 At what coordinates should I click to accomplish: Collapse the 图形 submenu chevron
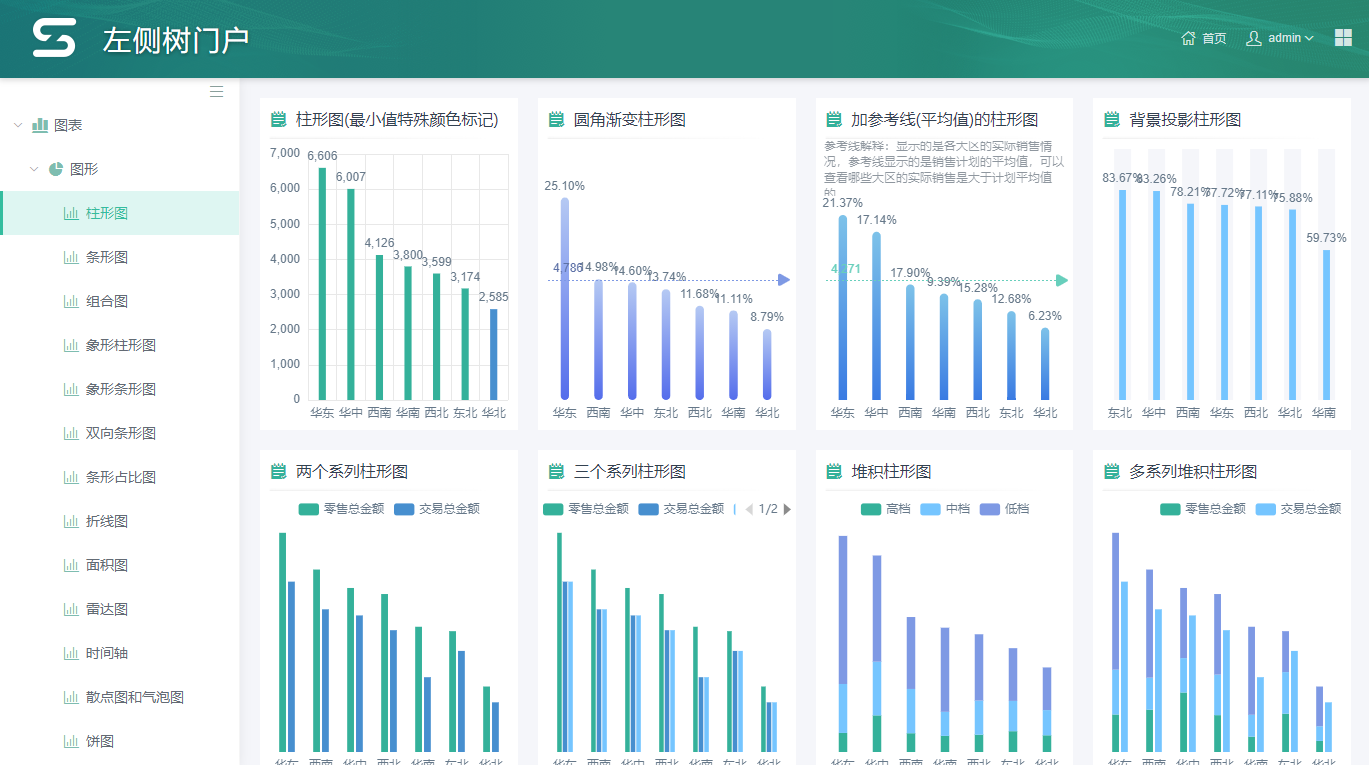[34, 169]
